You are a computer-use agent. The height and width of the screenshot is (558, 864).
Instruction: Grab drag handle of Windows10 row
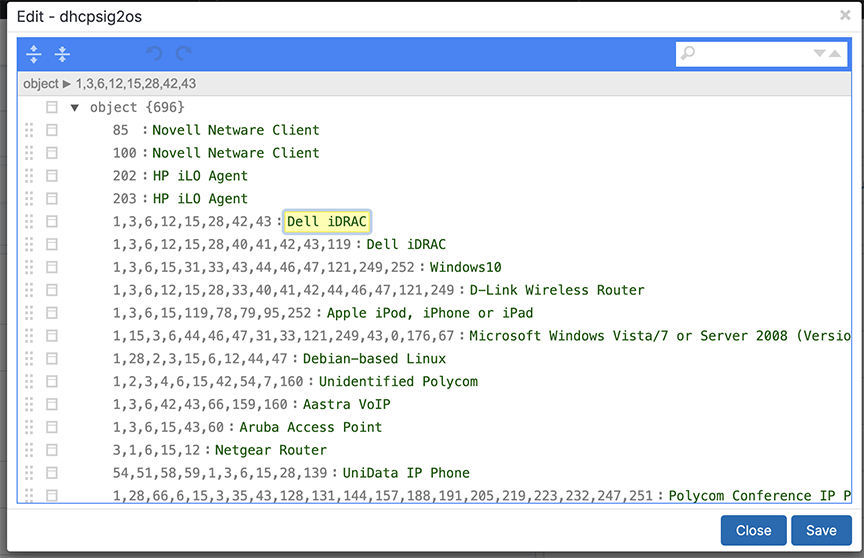[x=29, y=267]
